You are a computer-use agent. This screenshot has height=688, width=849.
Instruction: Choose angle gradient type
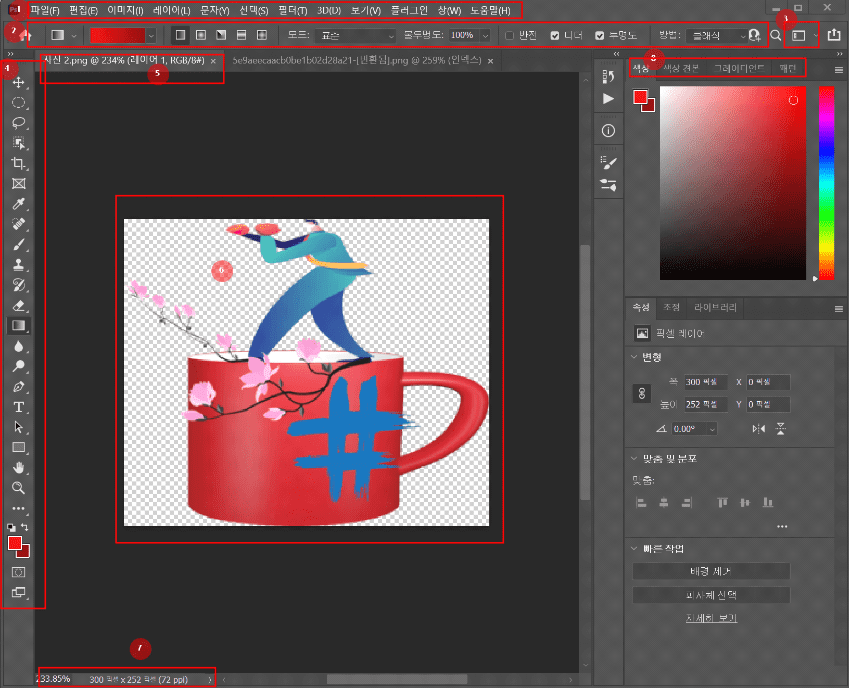(x=221, y=35)
